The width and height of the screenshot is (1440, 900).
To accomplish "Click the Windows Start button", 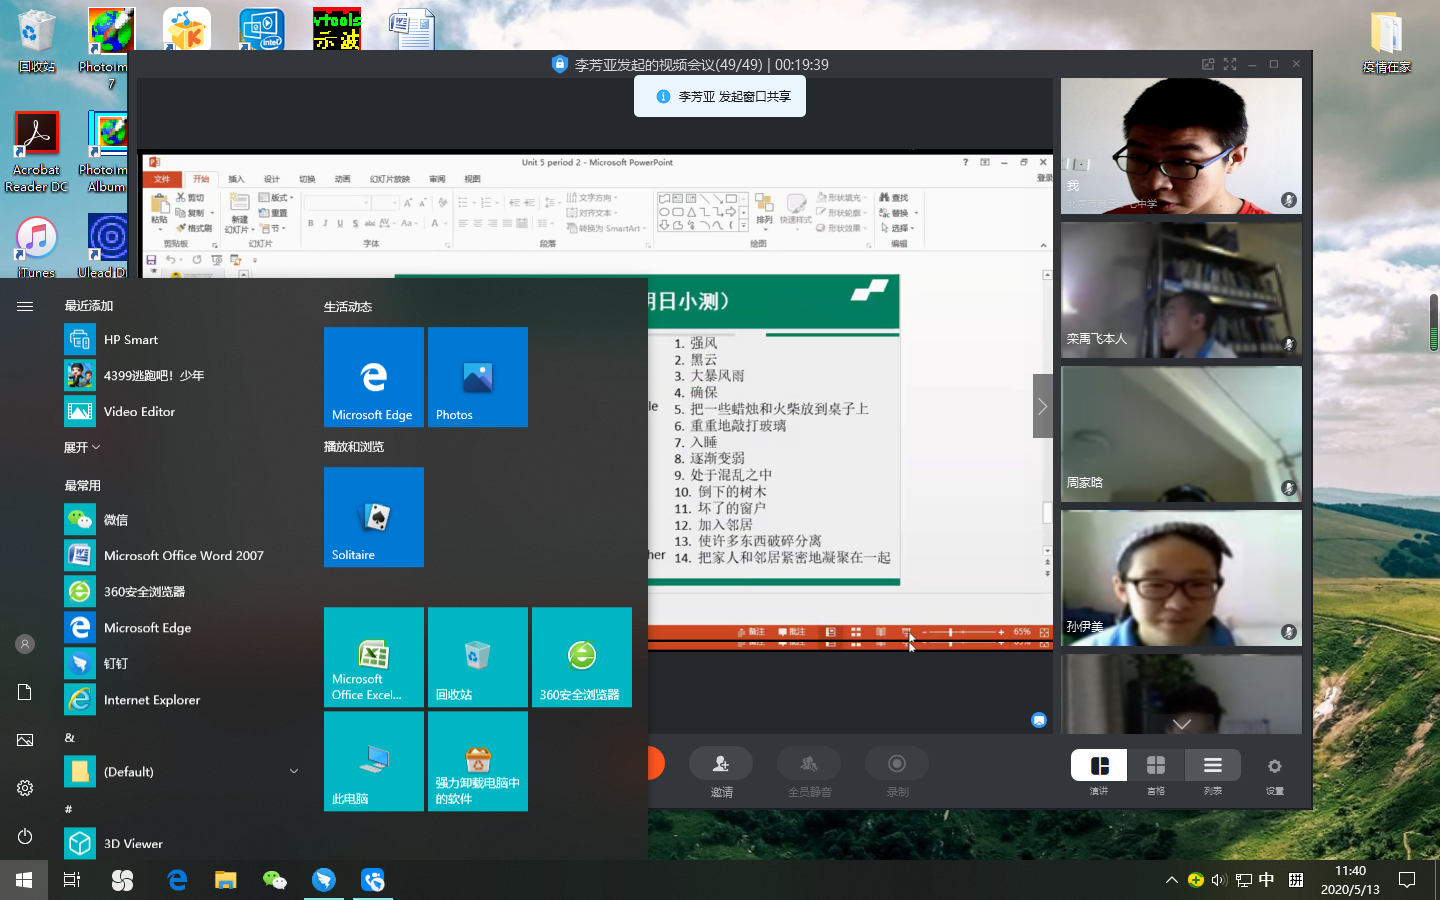I will tap(24, 880).
